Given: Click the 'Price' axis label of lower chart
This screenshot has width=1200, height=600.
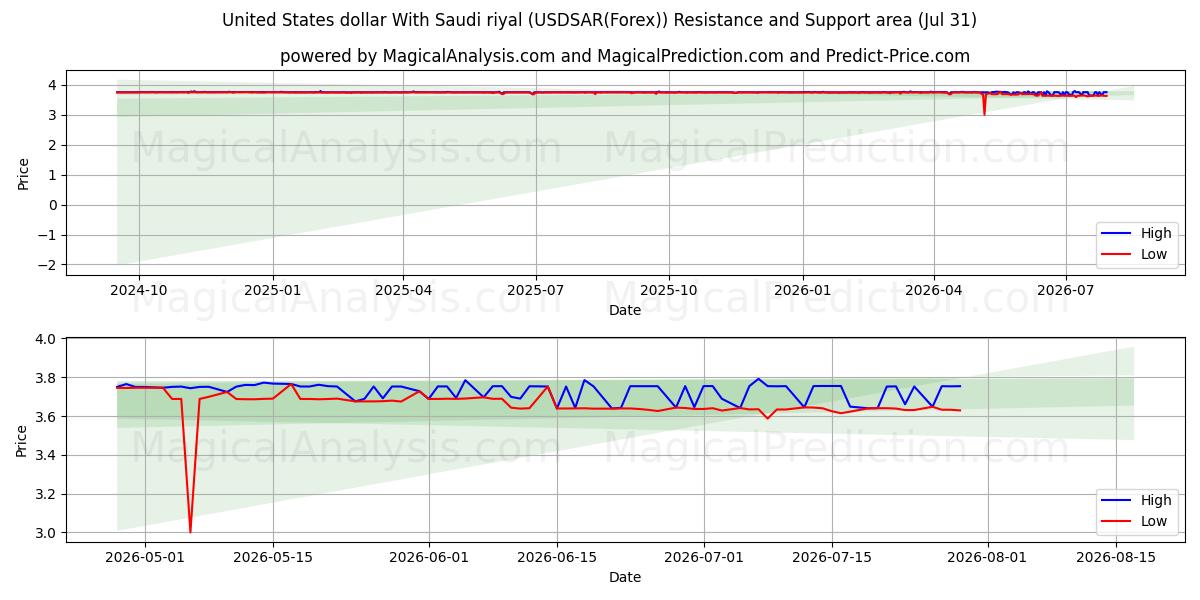Looking at the screenshot, I should click(x=23, y=440).
